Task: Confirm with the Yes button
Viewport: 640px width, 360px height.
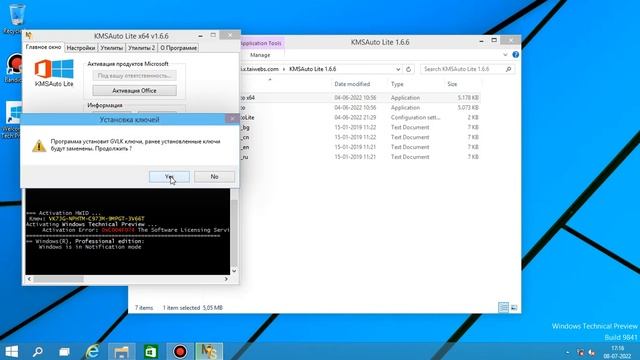Action: [169, 177]
